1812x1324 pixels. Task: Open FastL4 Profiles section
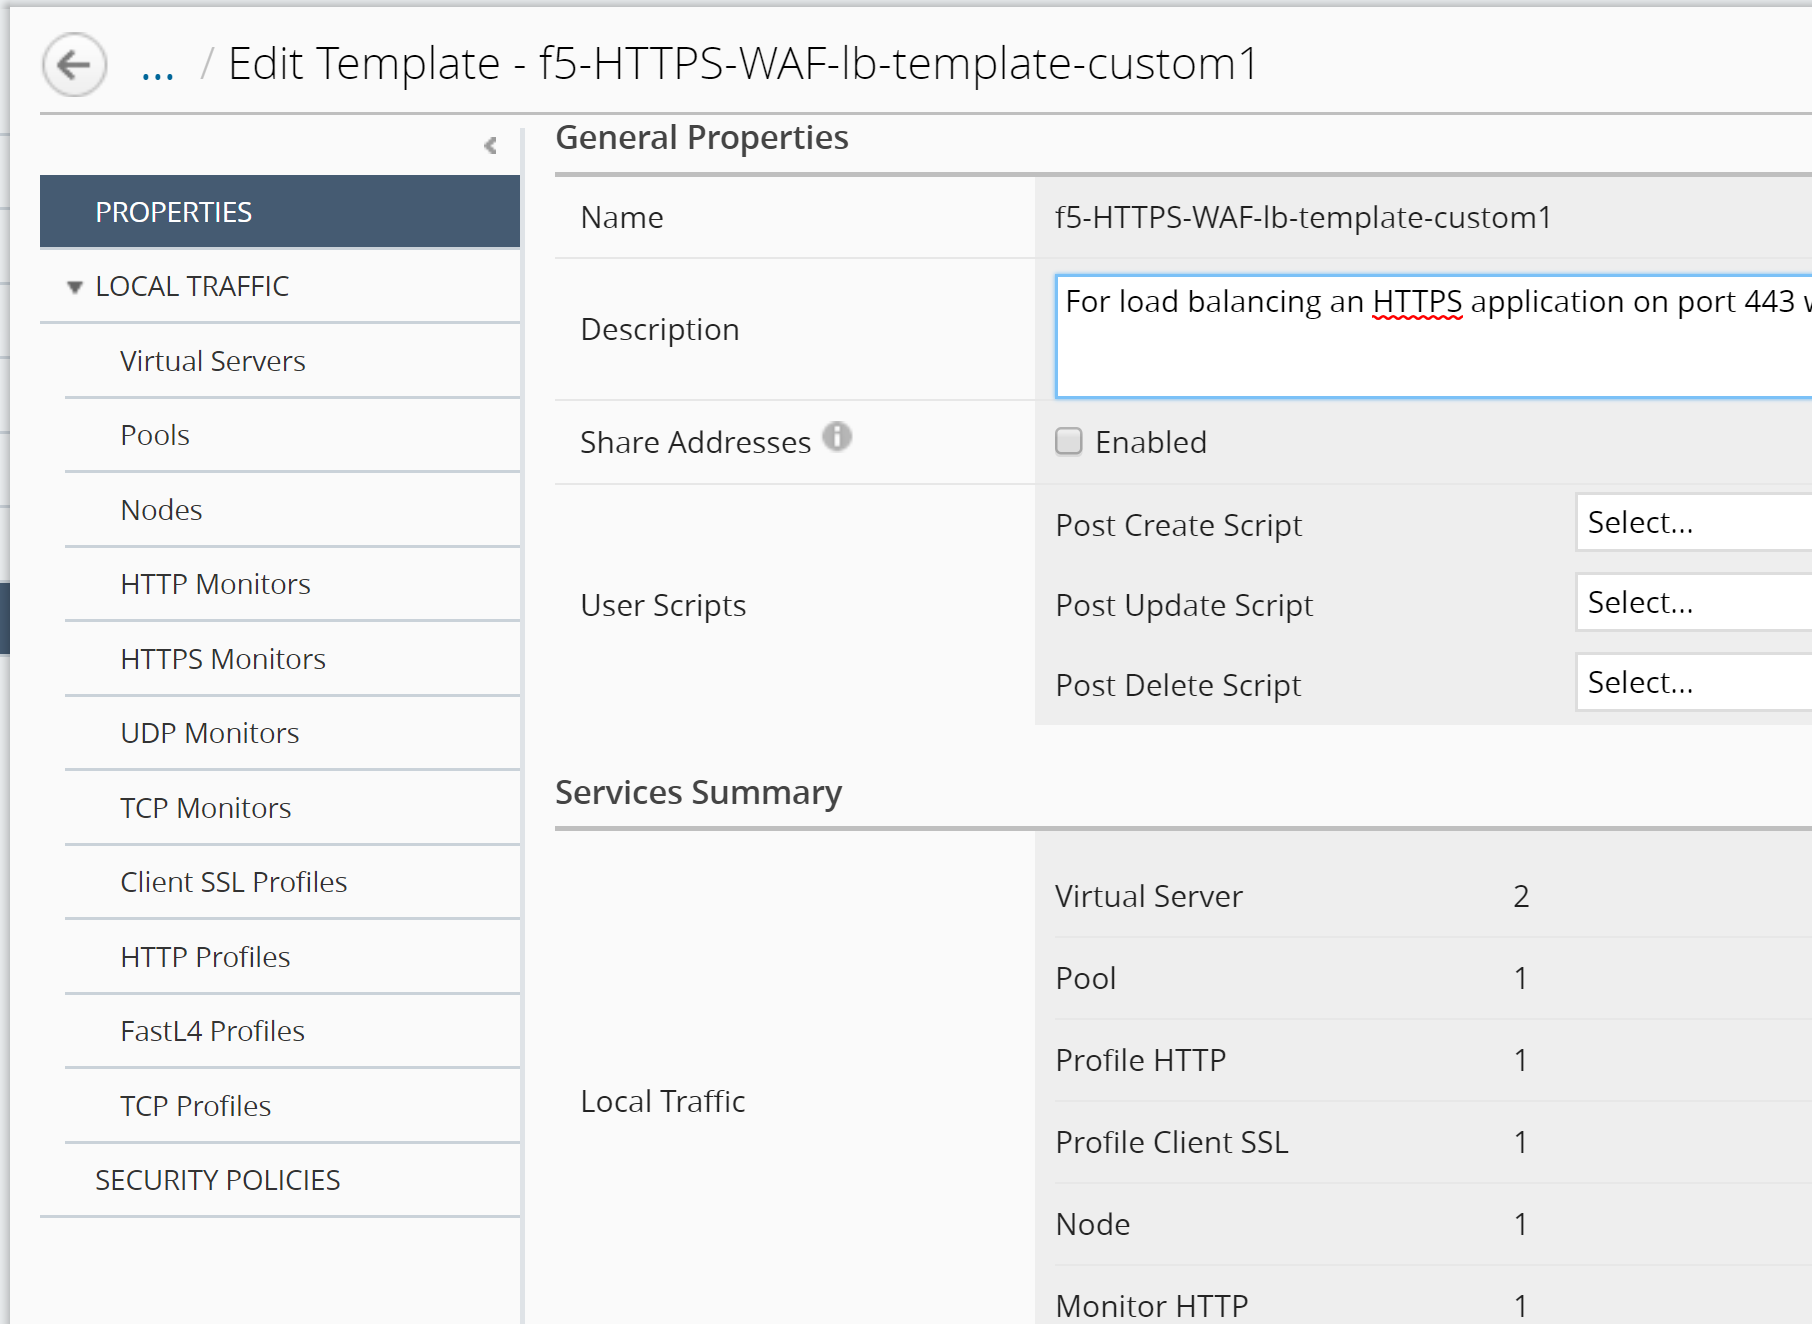click(292, 1031)
